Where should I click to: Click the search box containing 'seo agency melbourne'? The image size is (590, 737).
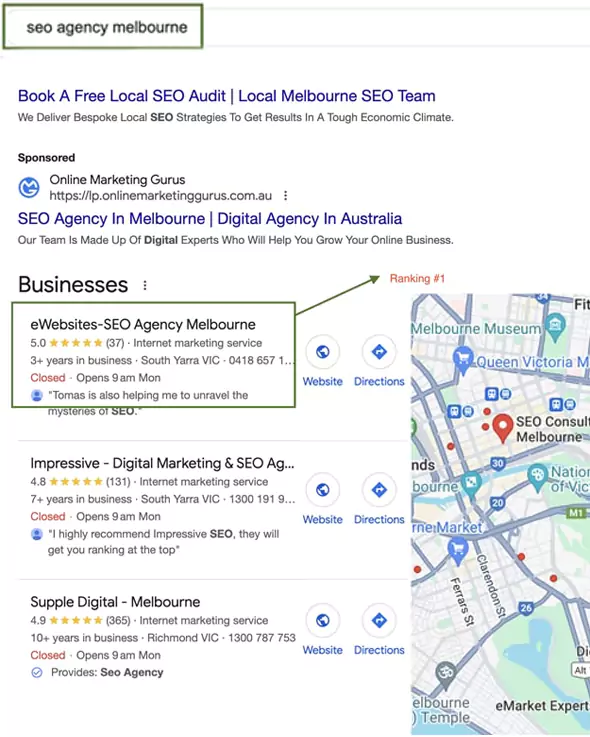pos(103,27)
